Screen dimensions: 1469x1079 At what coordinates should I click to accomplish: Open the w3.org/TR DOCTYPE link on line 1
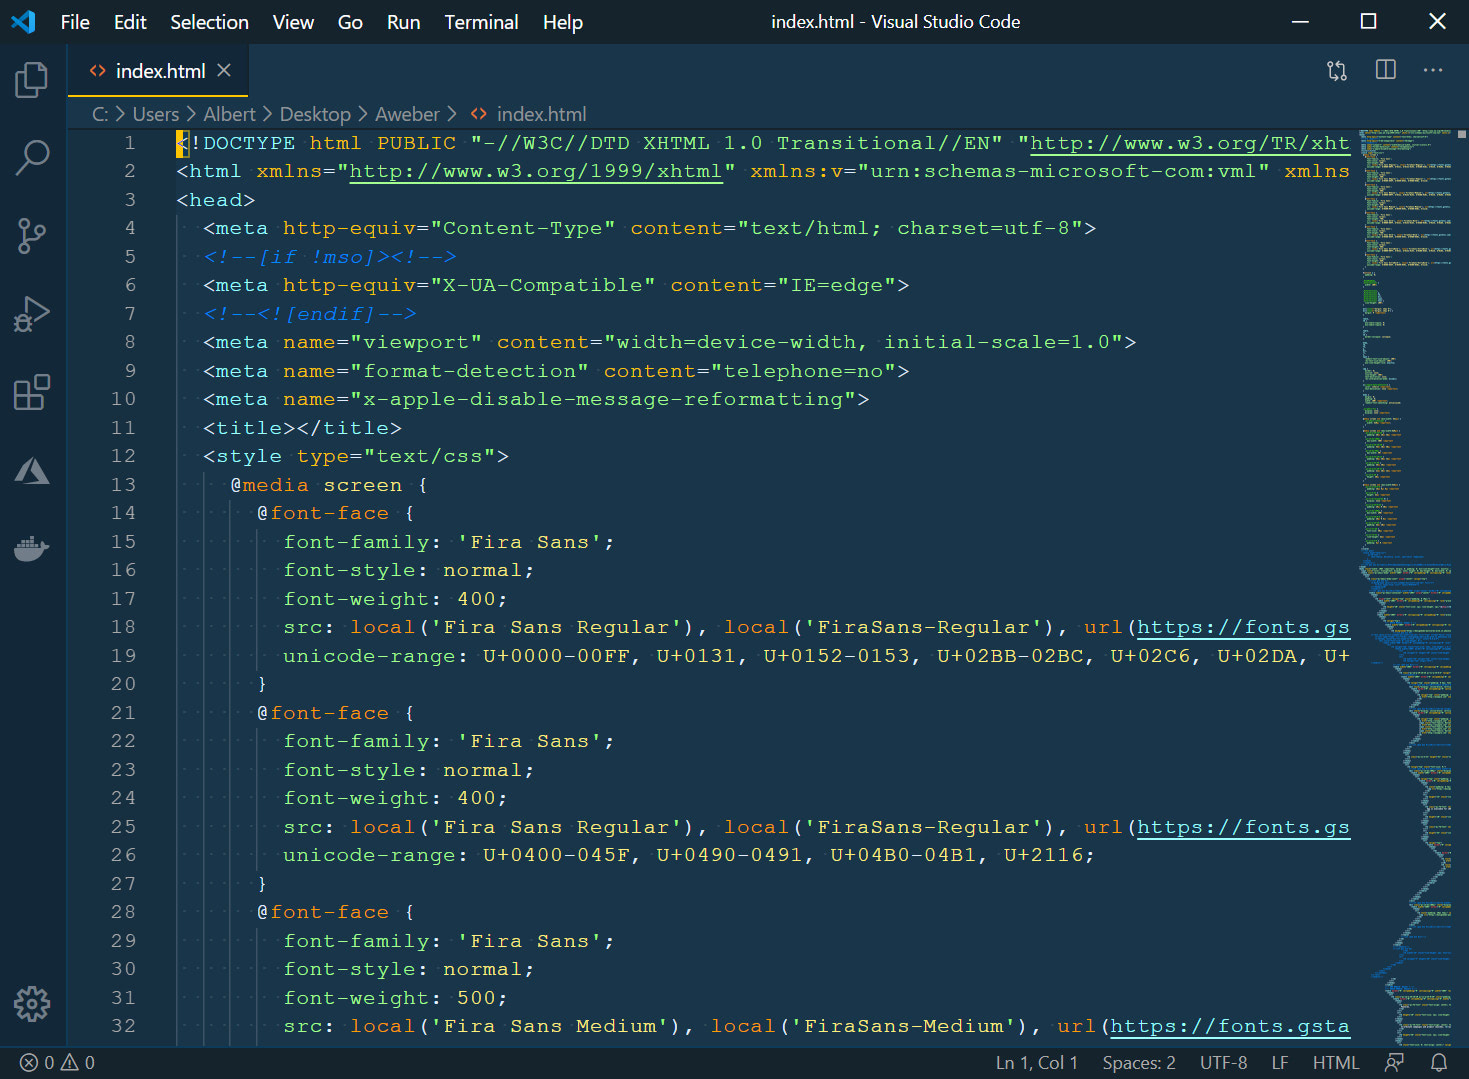tap(1190, 143)
